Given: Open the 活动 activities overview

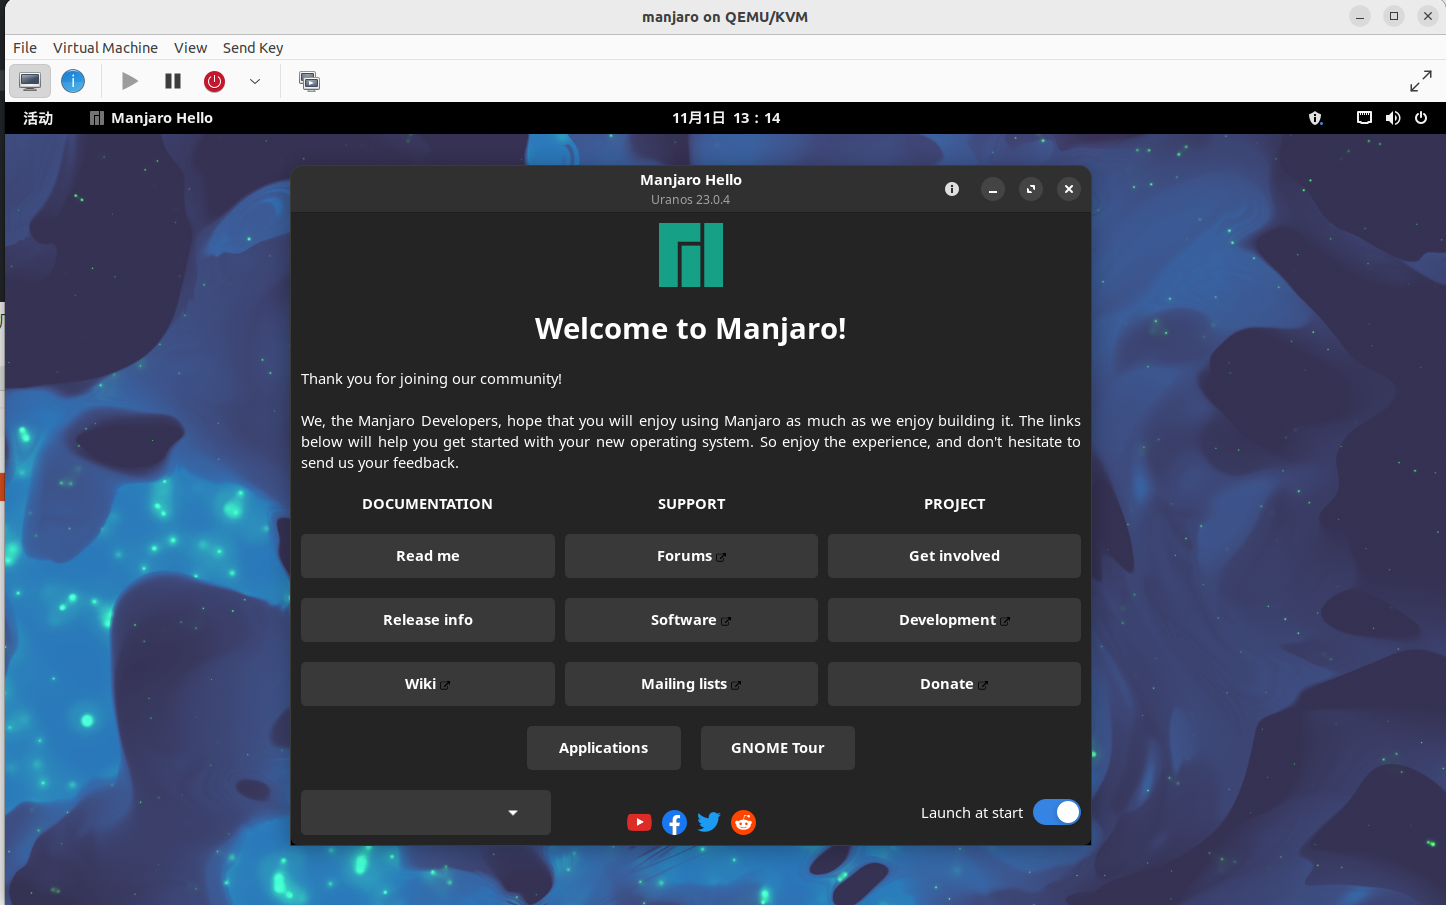Looking at the screenshot, I should (x=38, y=118).
